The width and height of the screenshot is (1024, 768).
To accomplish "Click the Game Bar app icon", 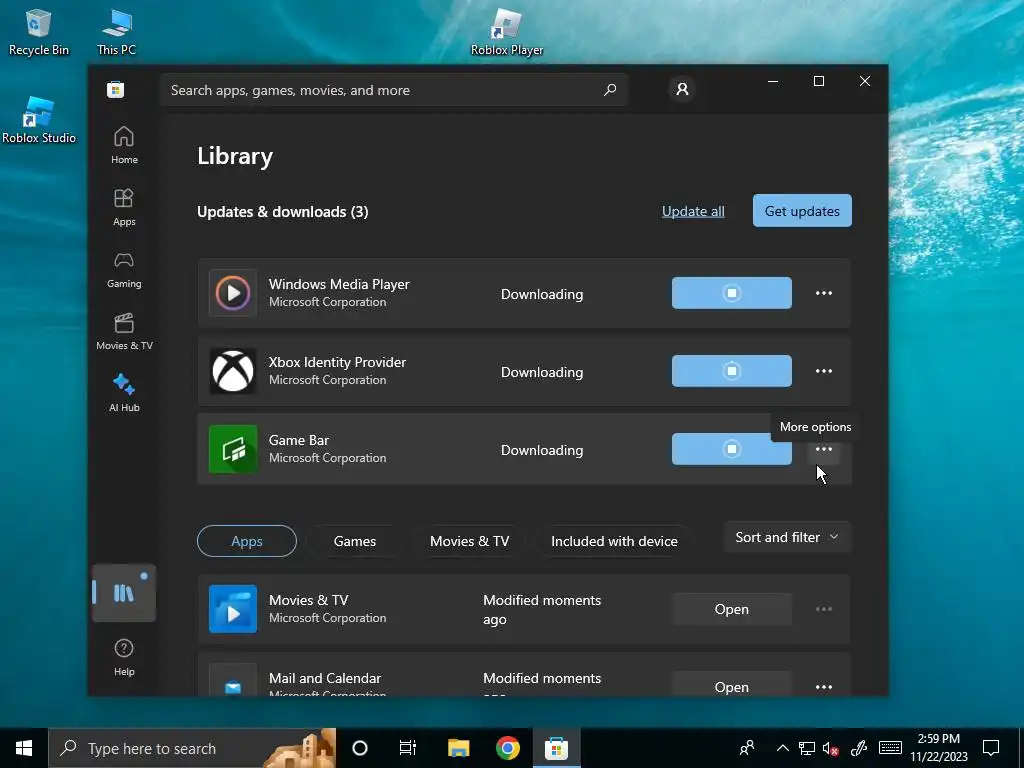I will coord(232,449).
